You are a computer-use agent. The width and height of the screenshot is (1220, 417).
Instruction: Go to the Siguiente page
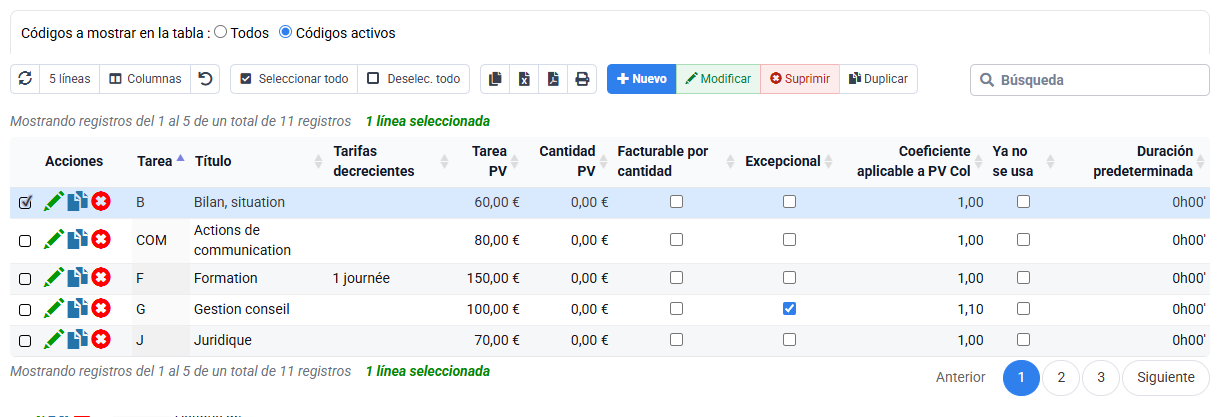tap(1166, 377)
